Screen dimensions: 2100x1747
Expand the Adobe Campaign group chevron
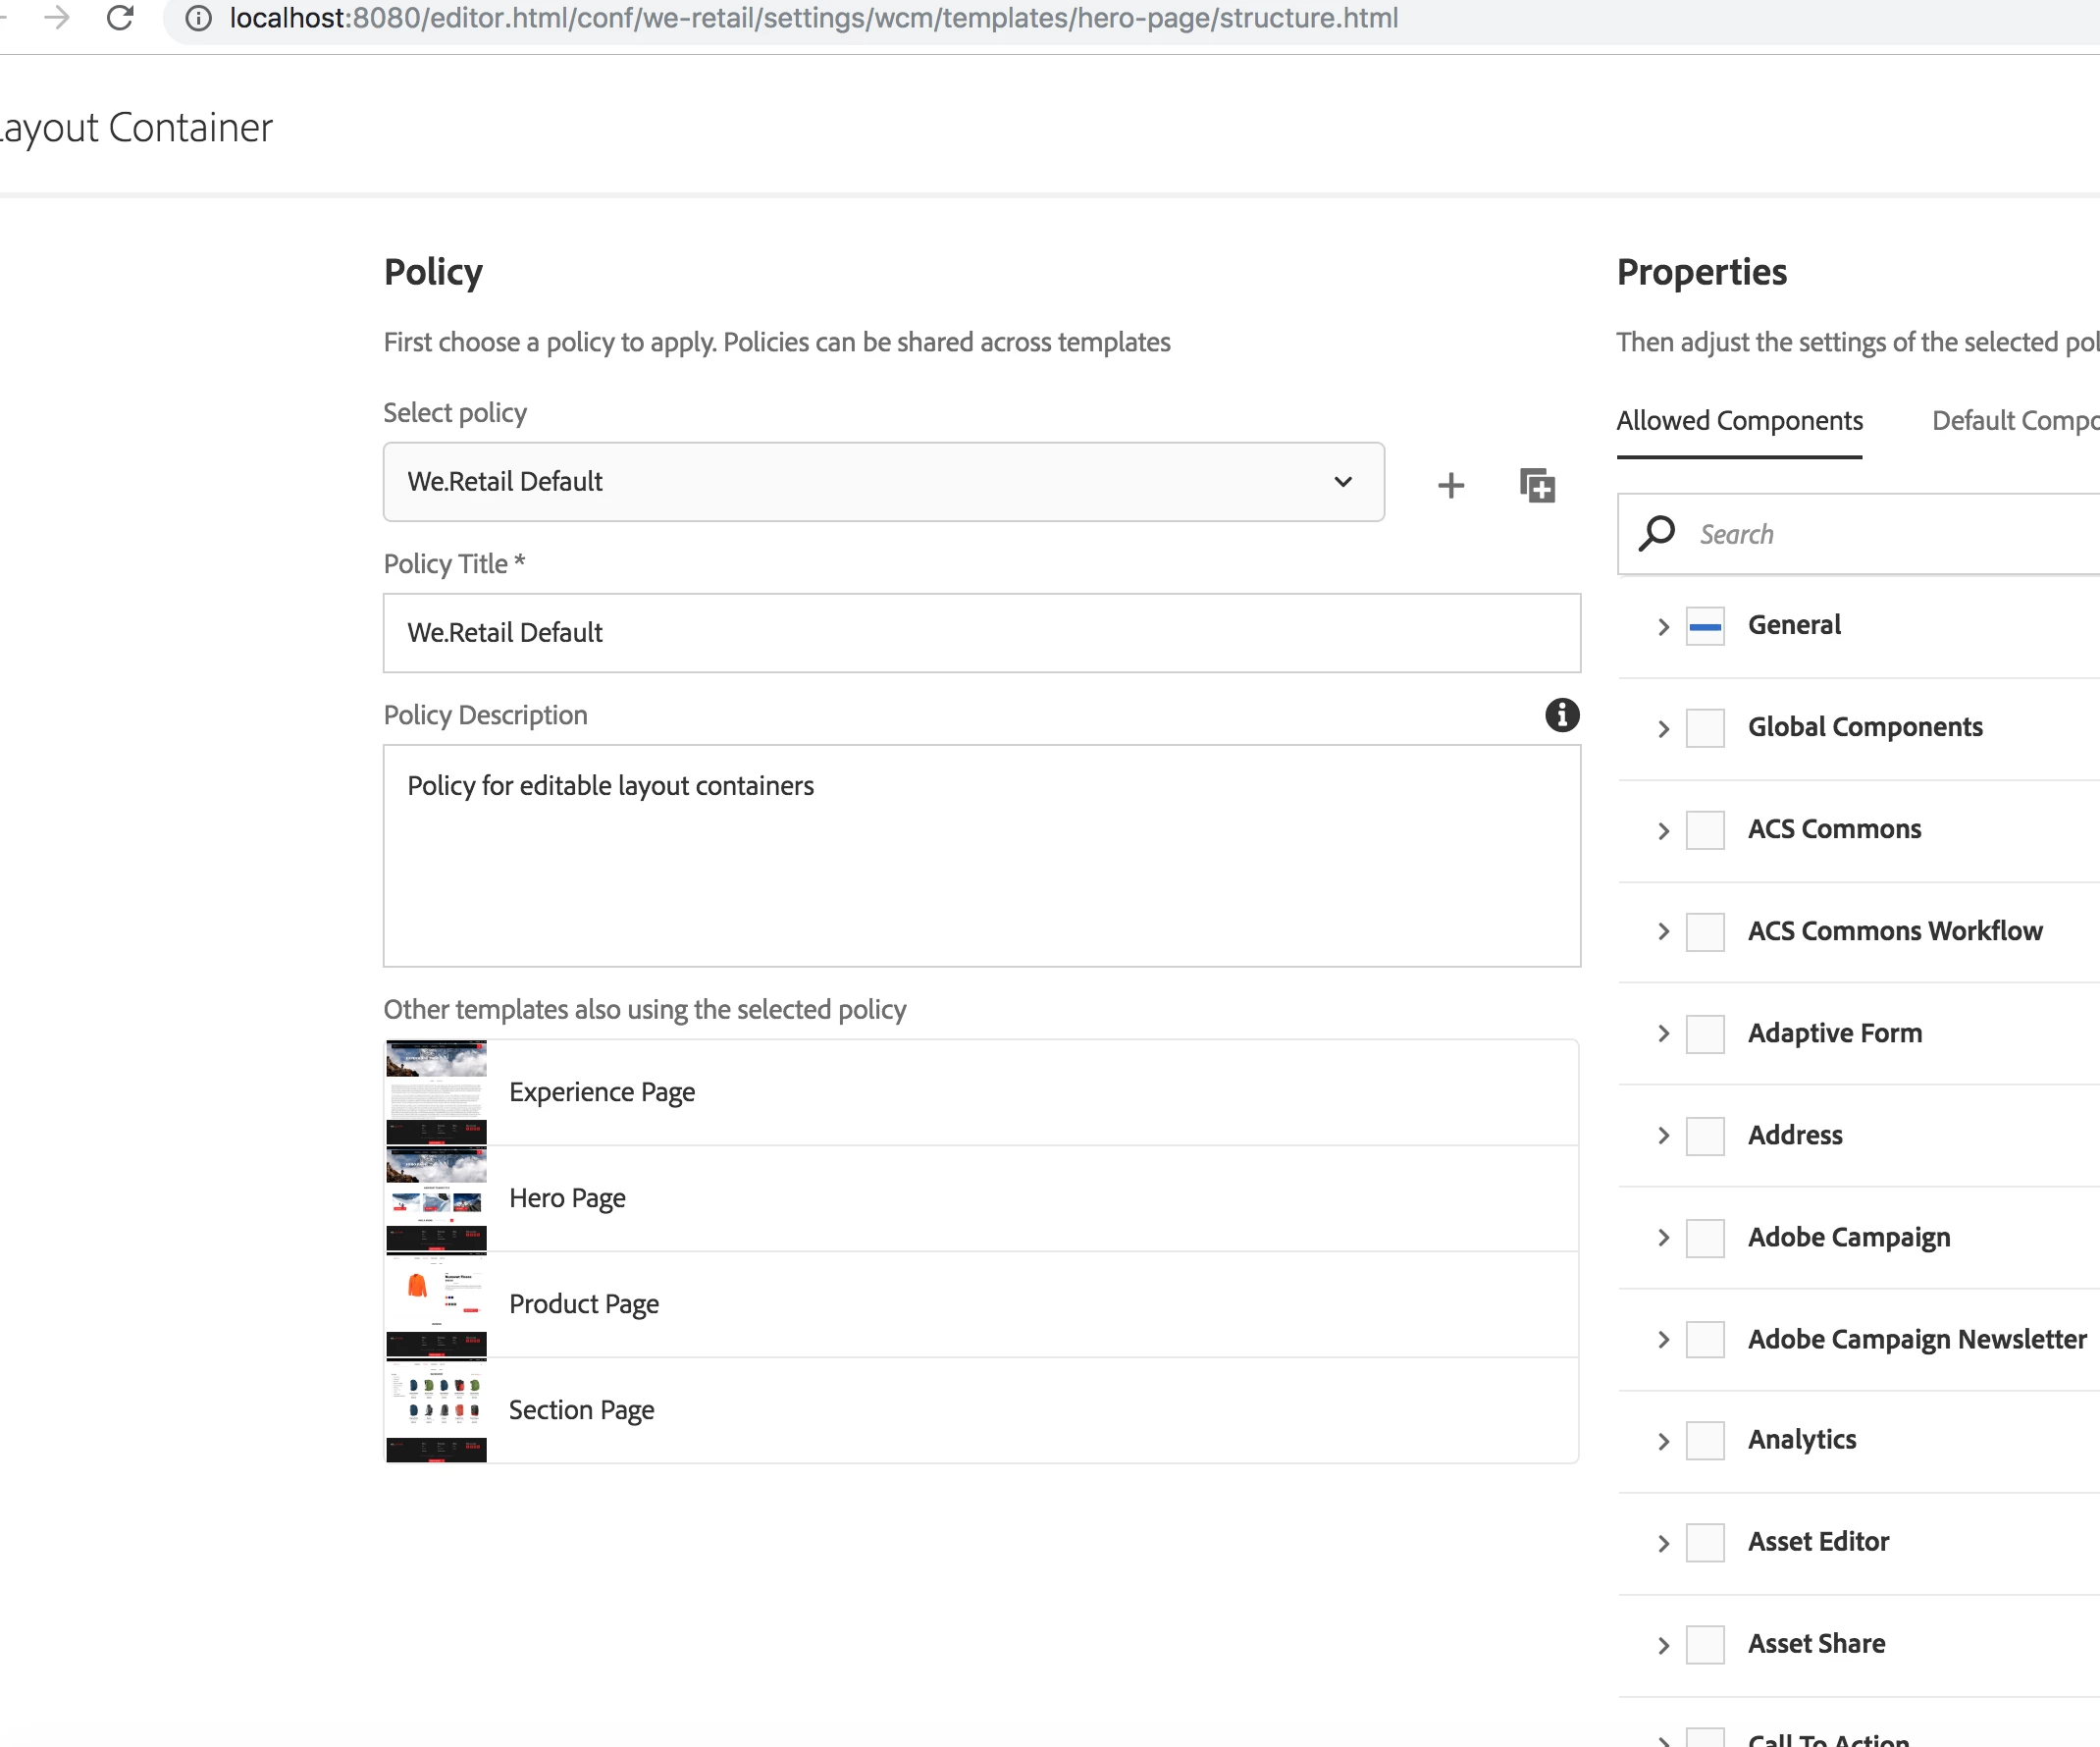1663,1238
